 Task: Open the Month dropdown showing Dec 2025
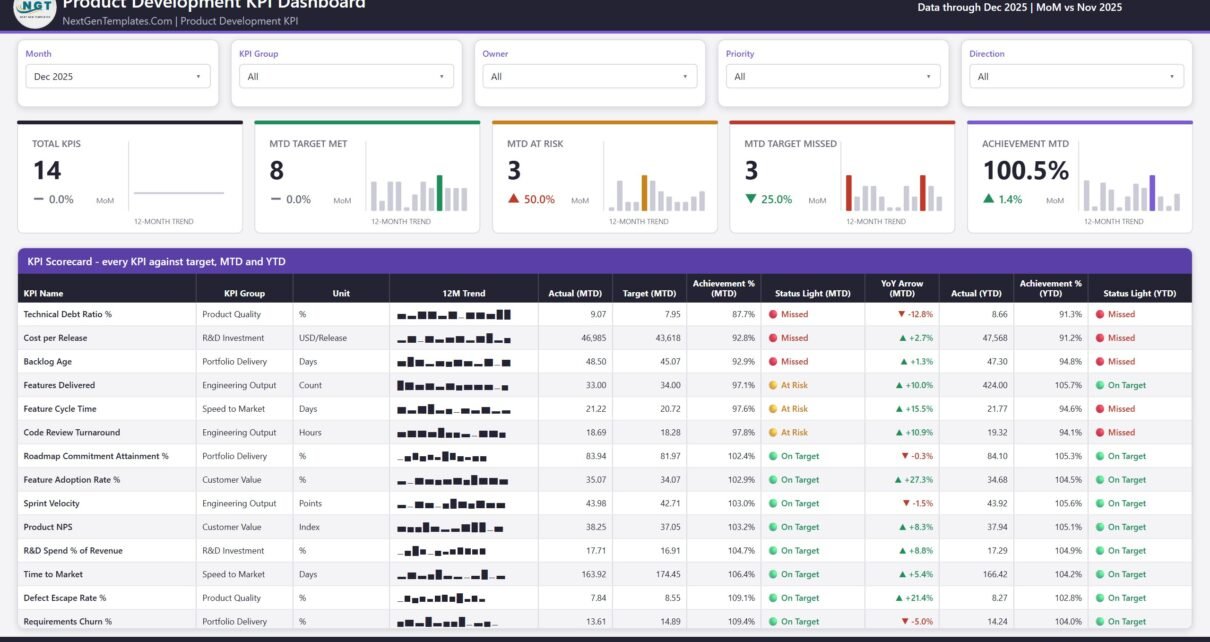118,76
